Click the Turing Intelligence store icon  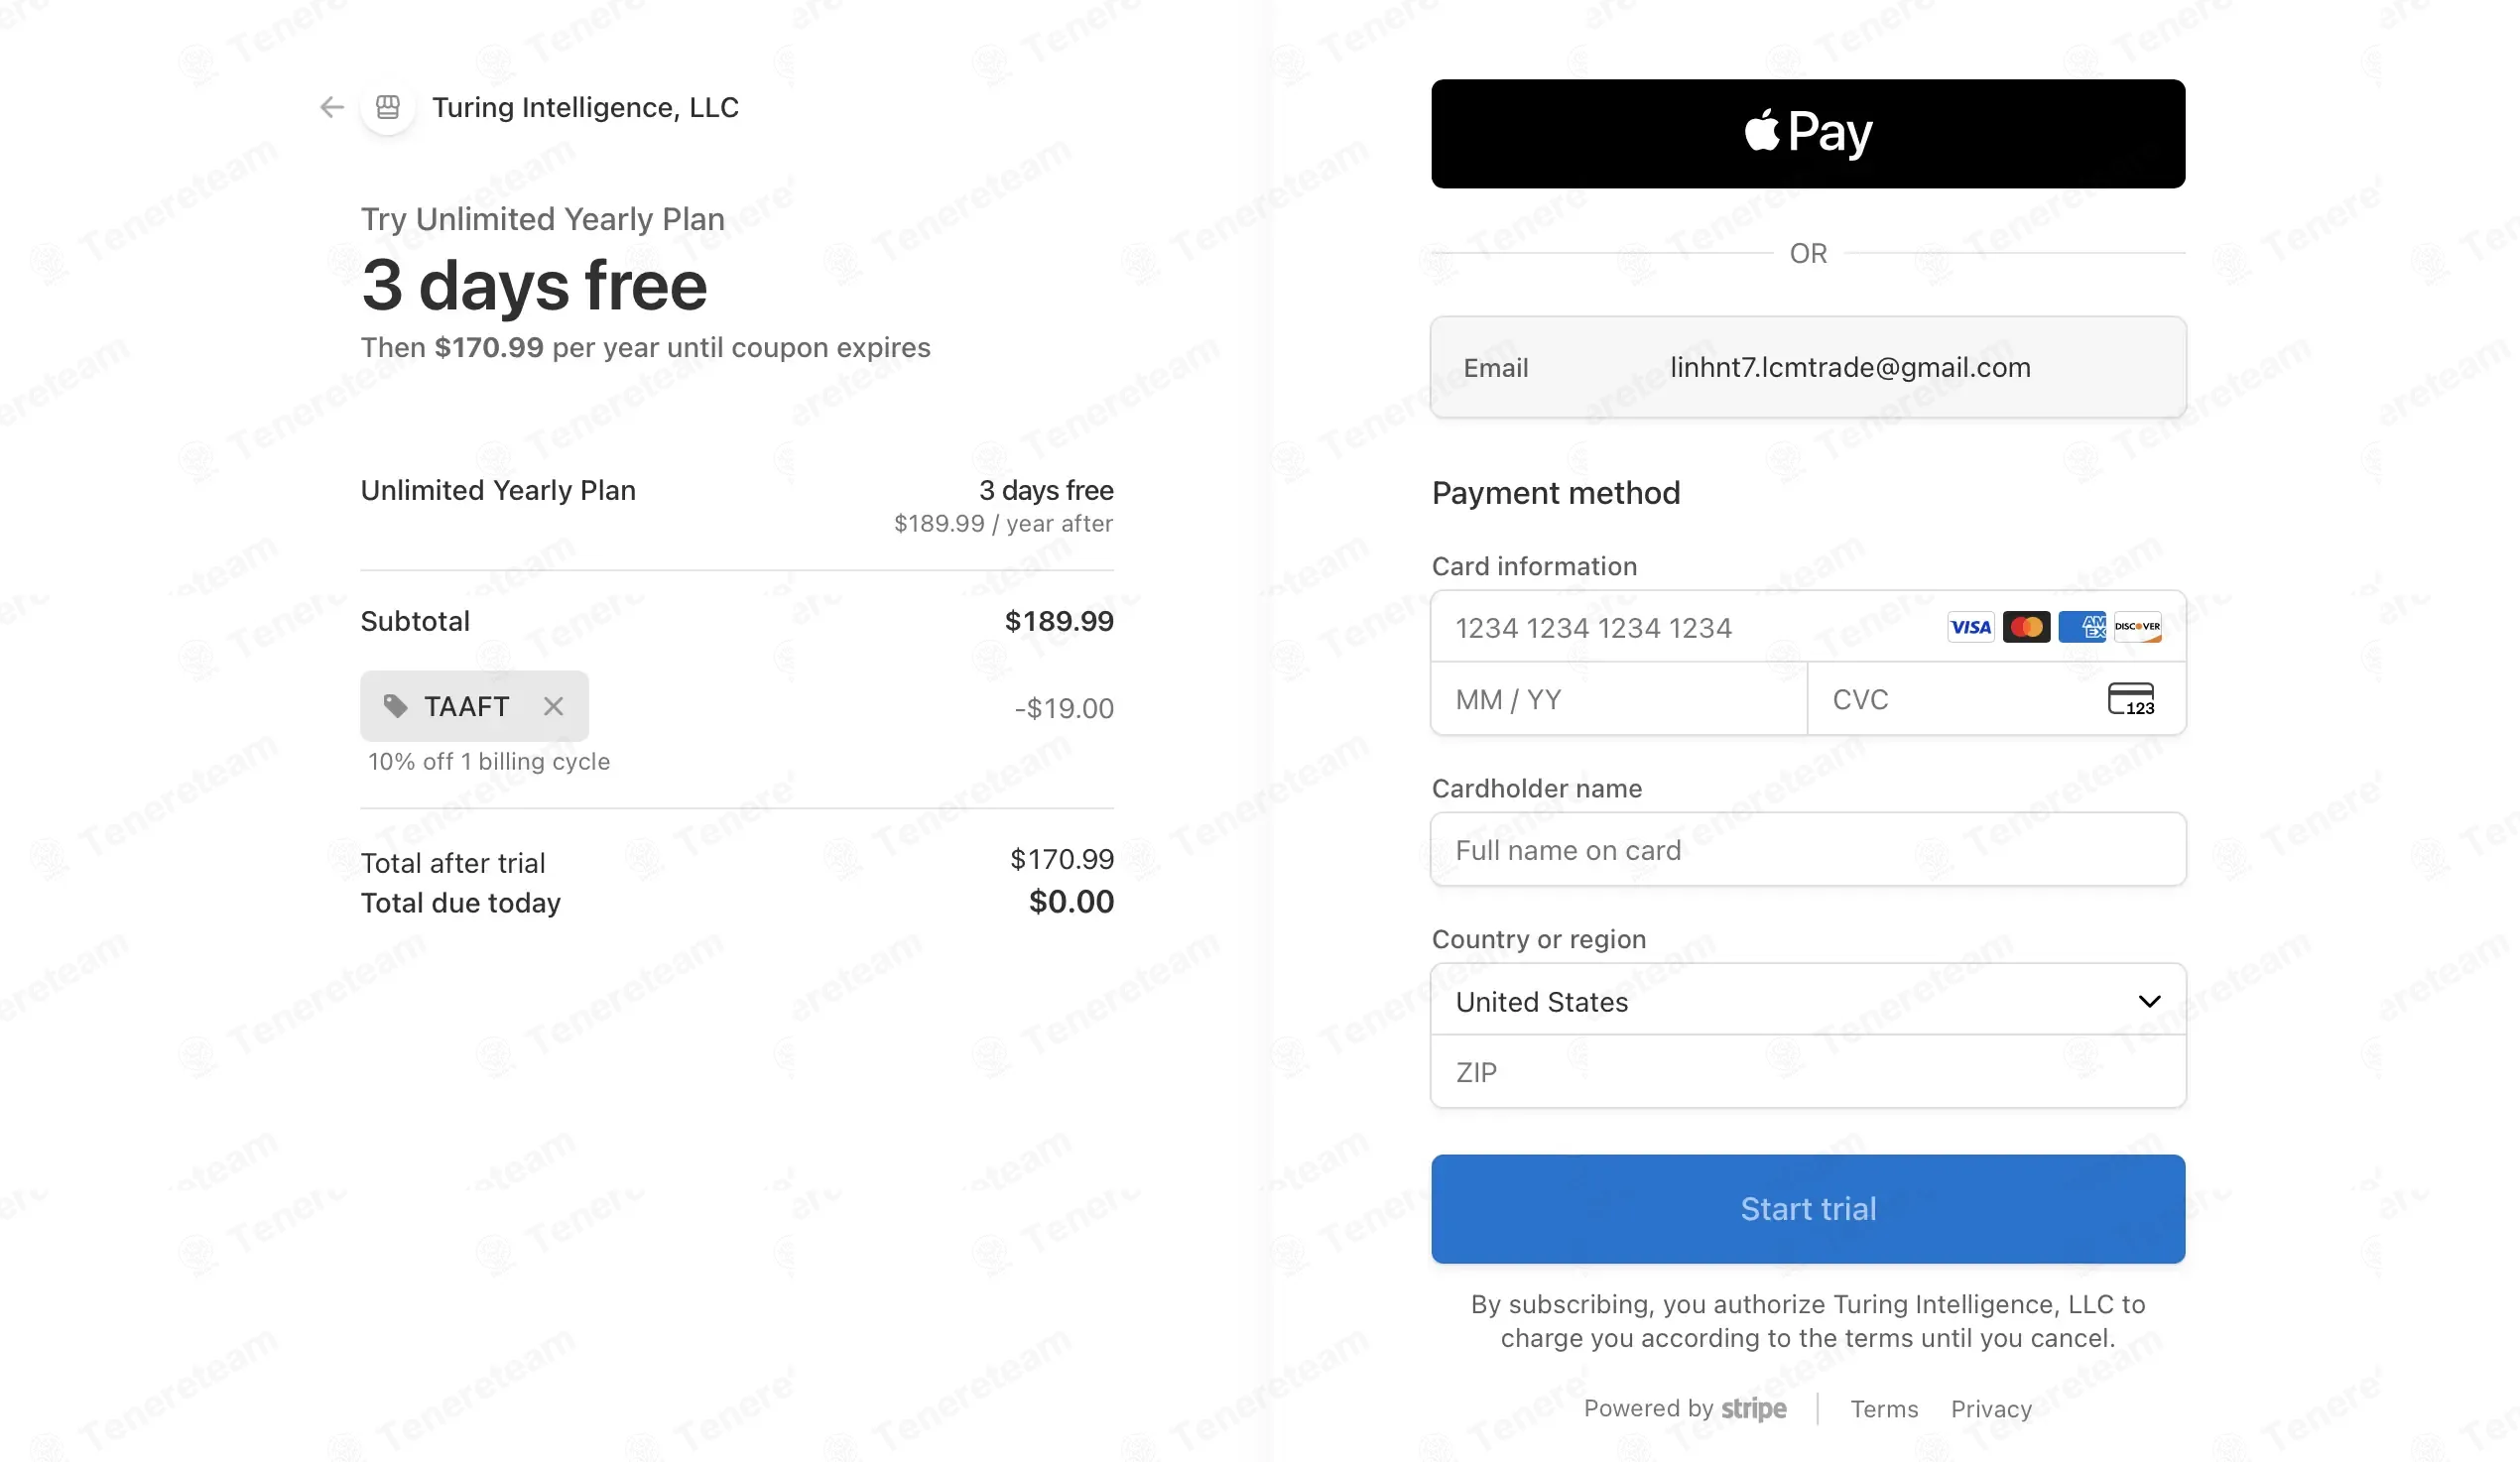coord(388,107)
